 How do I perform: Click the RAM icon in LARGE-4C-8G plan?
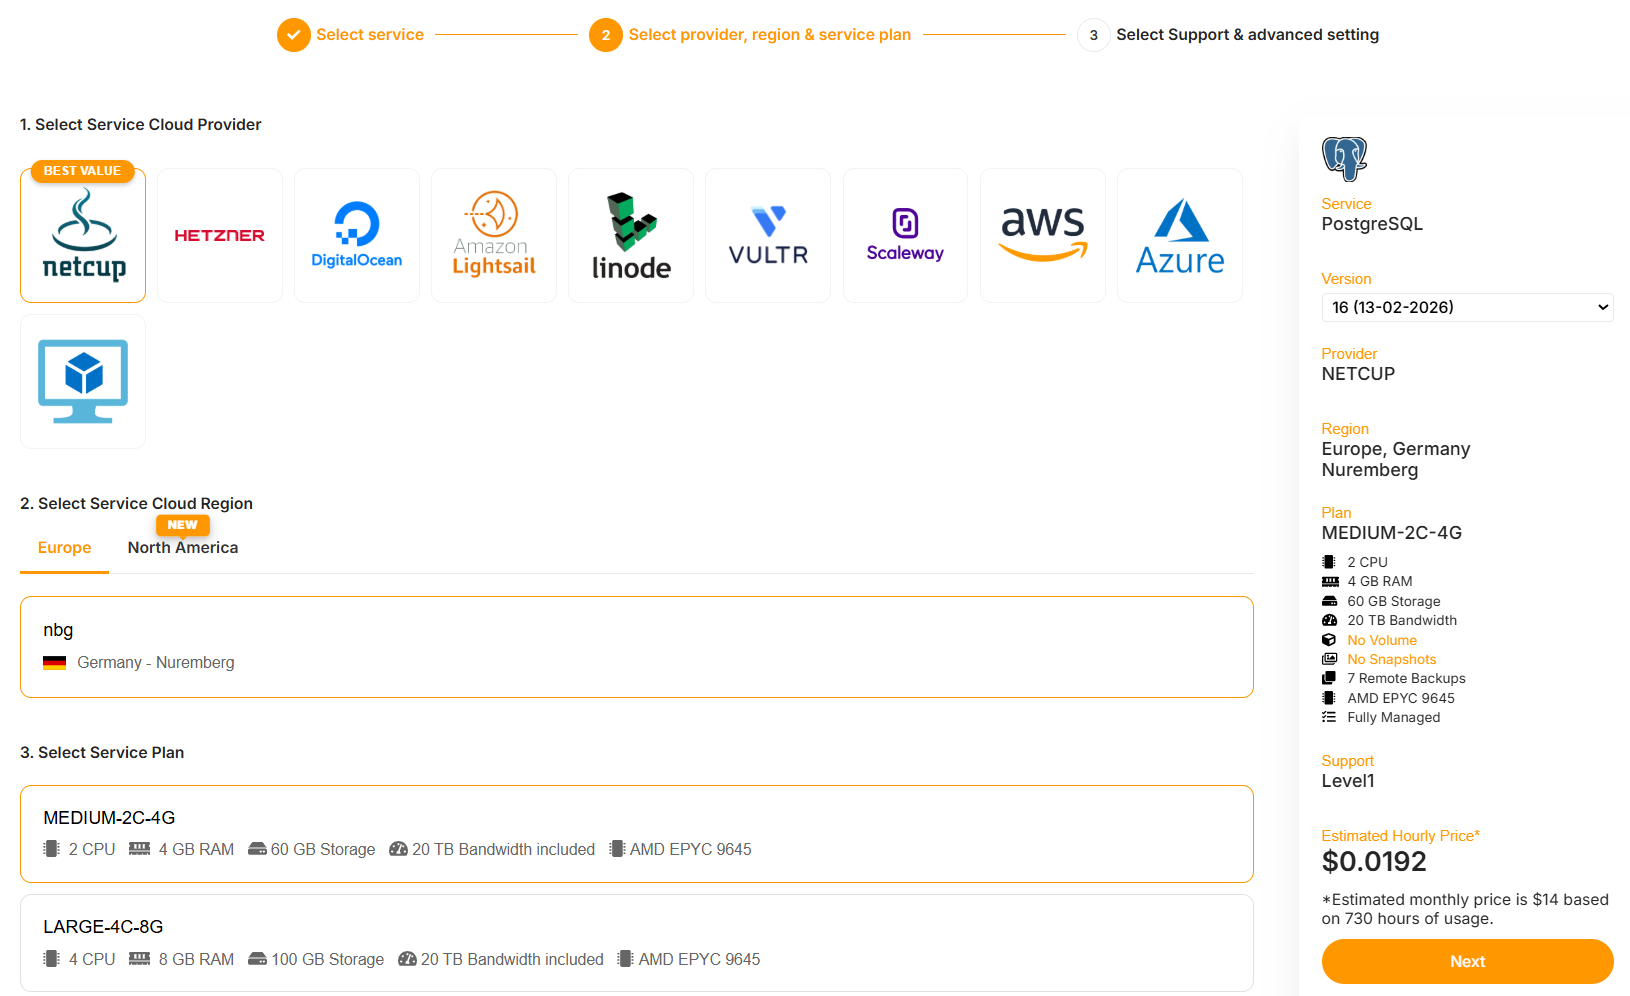pyautogui.click(x=139, y=959)
